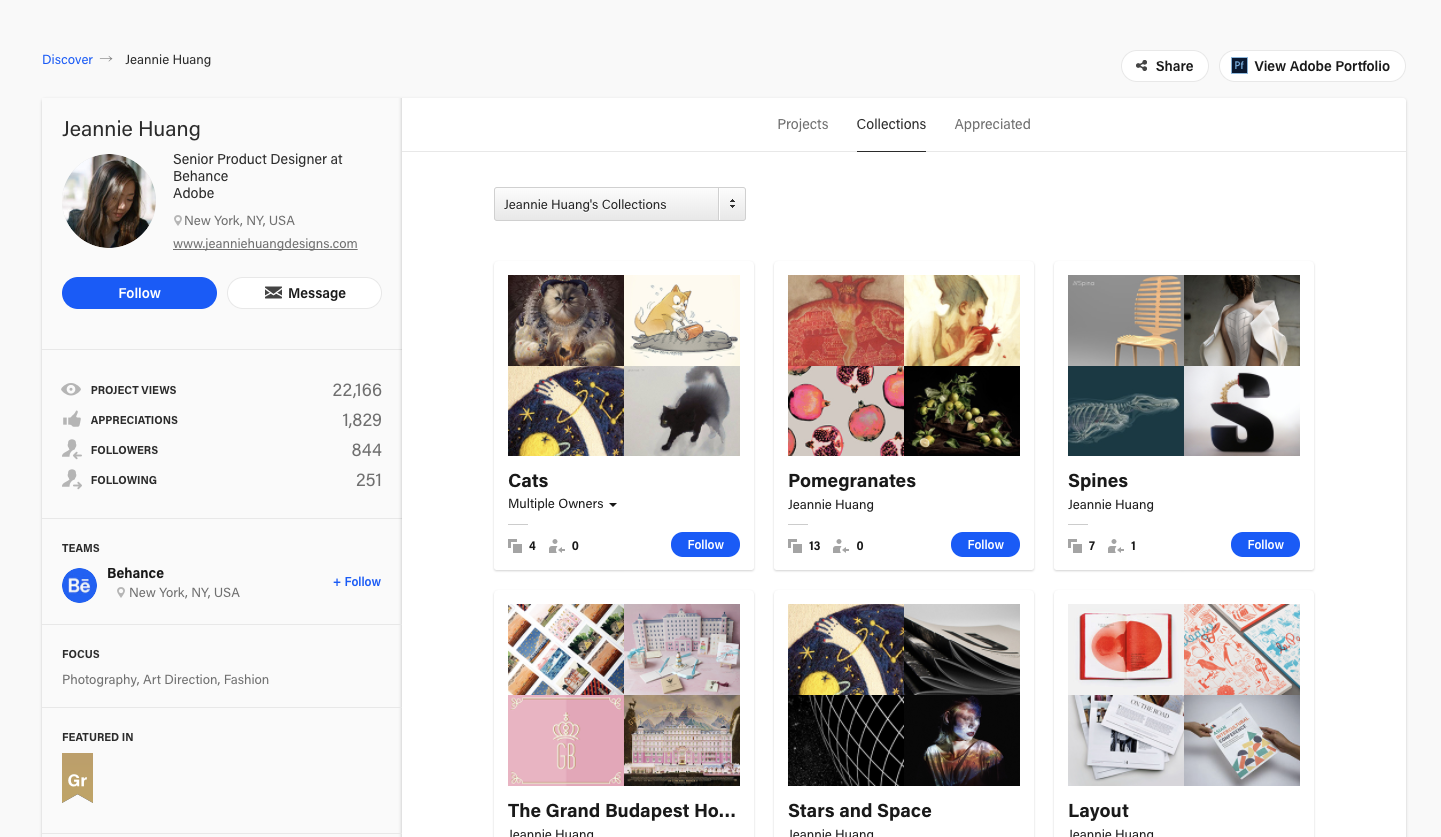
Task: Click the wireframe grid thumbnail in Stars and Space
Action: [846, 740]
